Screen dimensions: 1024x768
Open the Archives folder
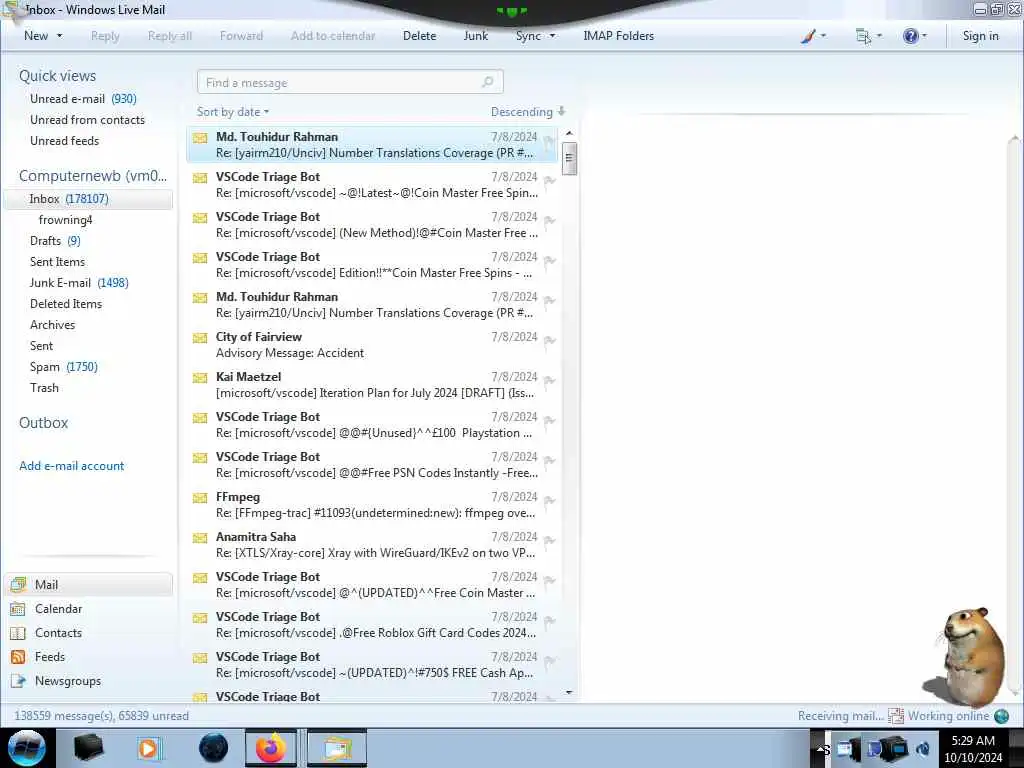(x=52, y=325)
